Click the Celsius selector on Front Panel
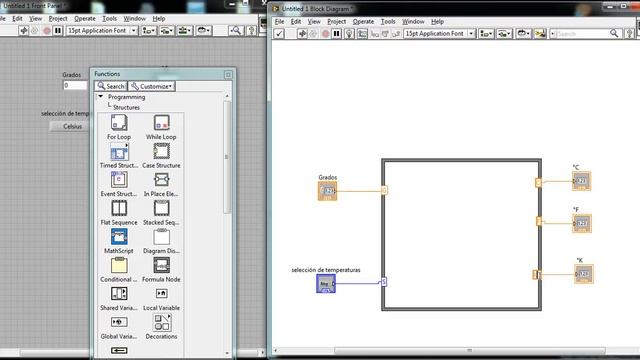Screen dimensions: 640x360 coord(70,127)
